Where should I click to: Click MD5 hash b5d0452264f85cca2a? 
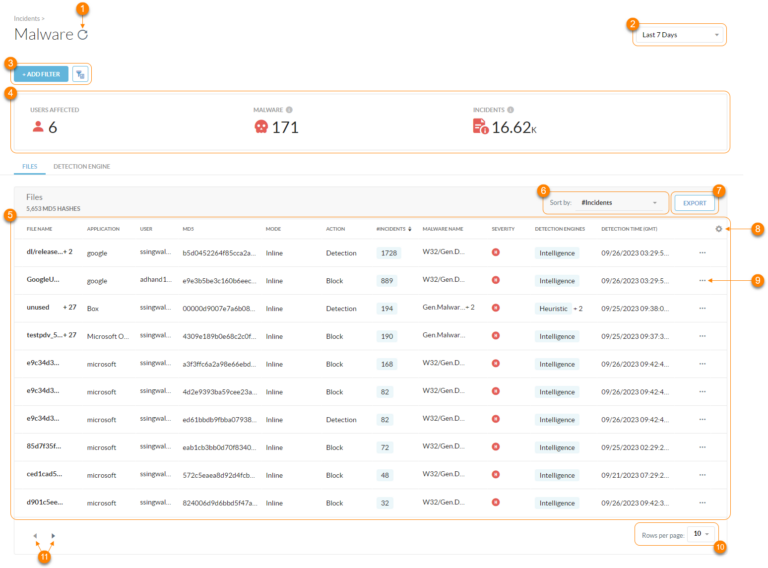coord(219,253)
